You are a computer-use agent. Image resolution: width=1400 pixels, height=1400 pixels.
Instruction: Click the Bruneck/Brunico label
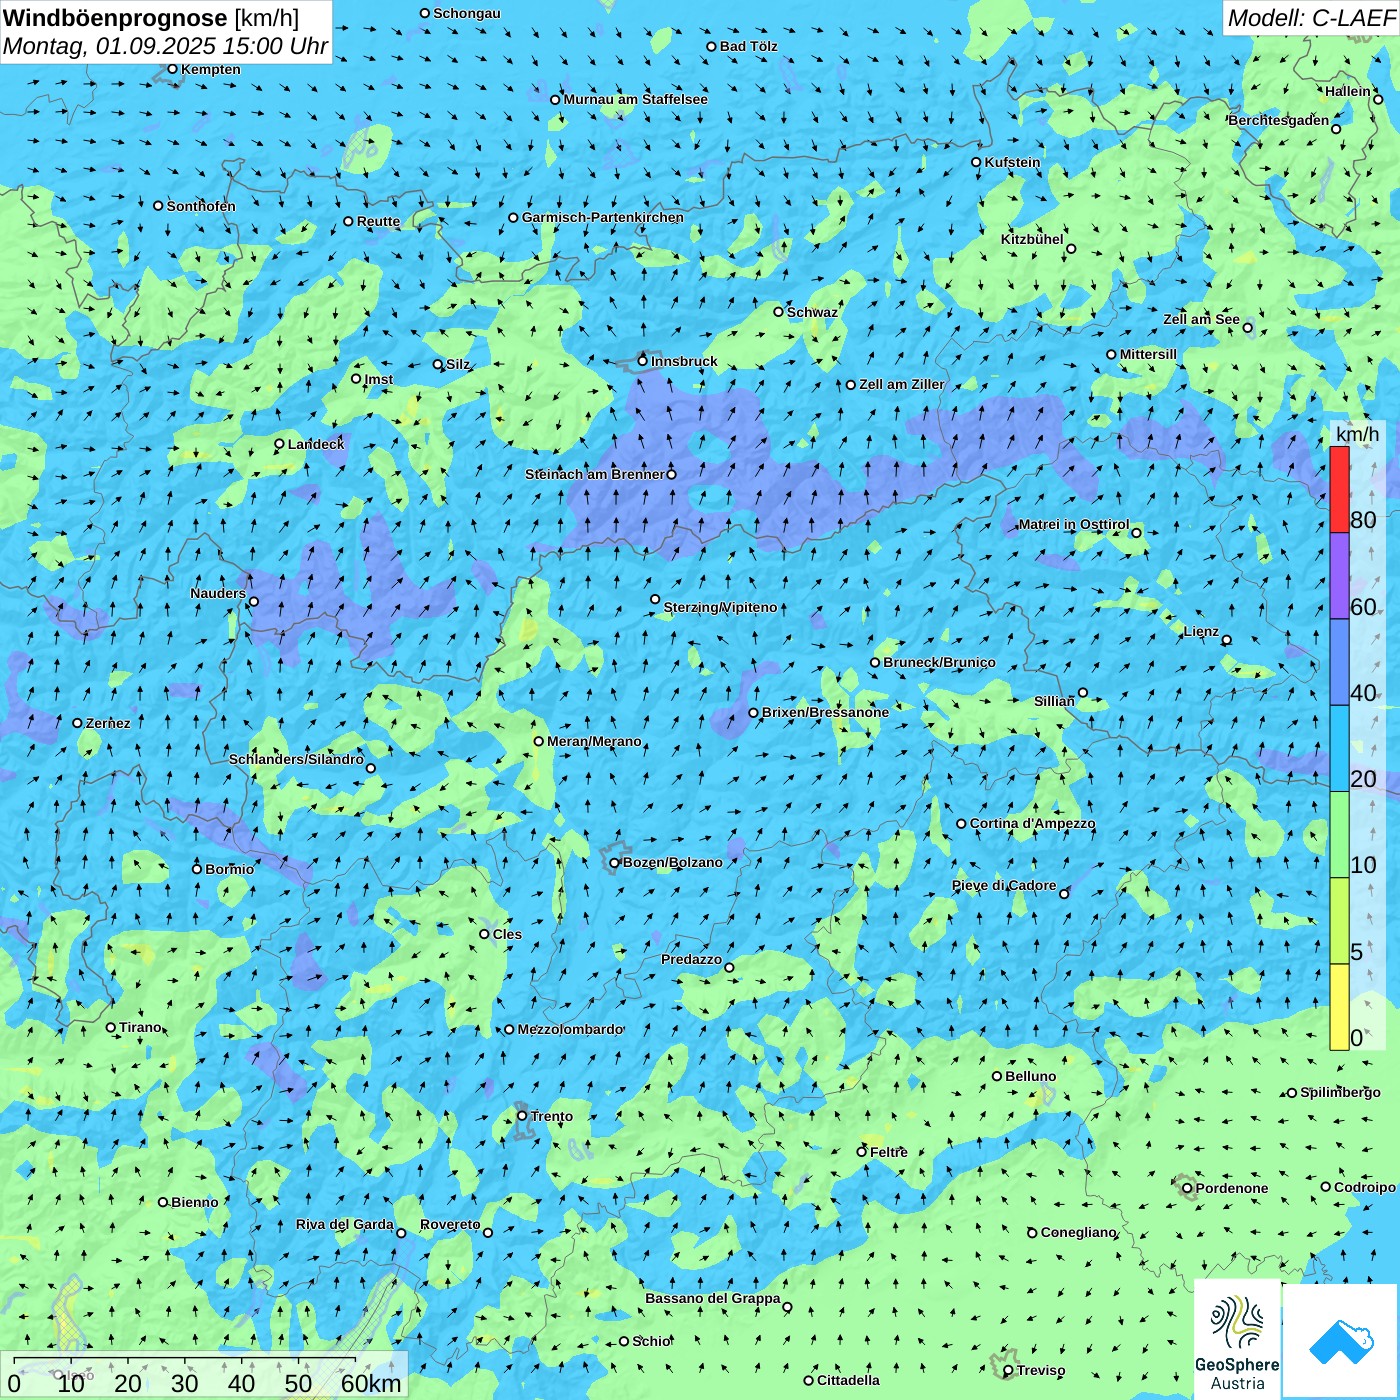939,662
